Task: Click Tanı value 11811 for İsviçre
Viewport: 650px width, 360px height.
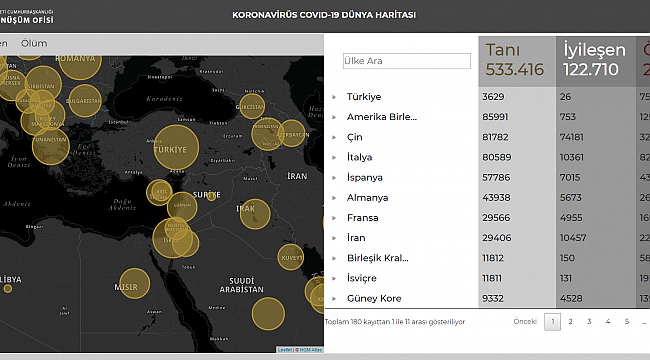Action: coord(492,279)
